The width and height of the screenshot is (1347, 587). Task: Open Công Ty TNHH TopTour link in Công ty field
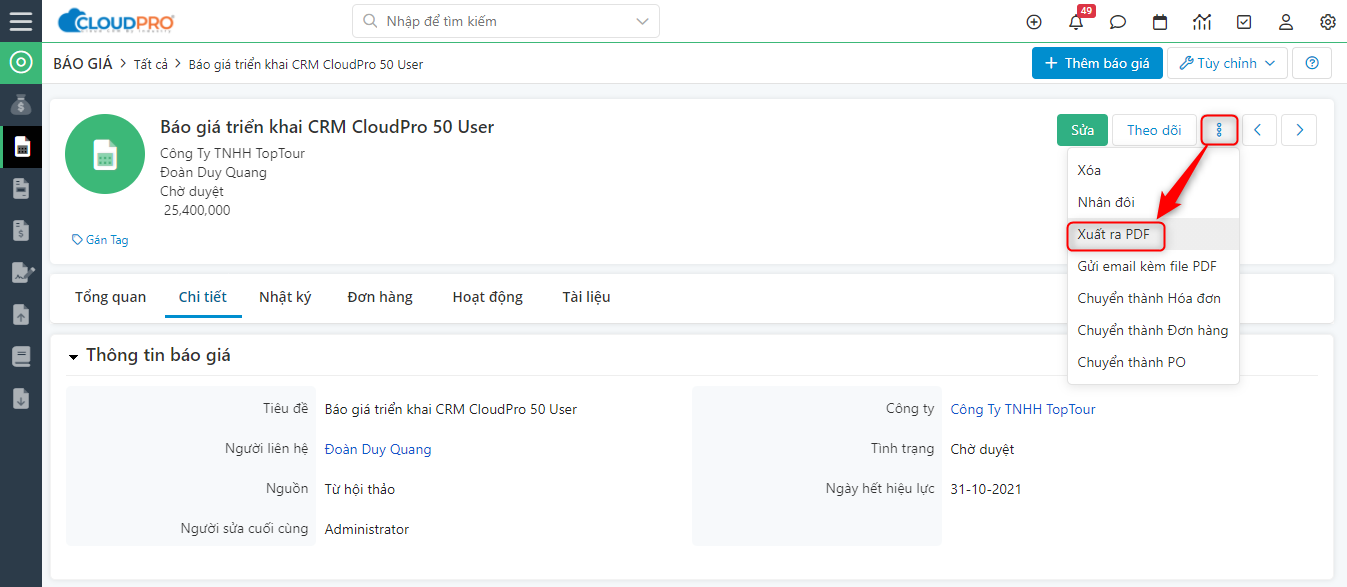[1023, 409]
